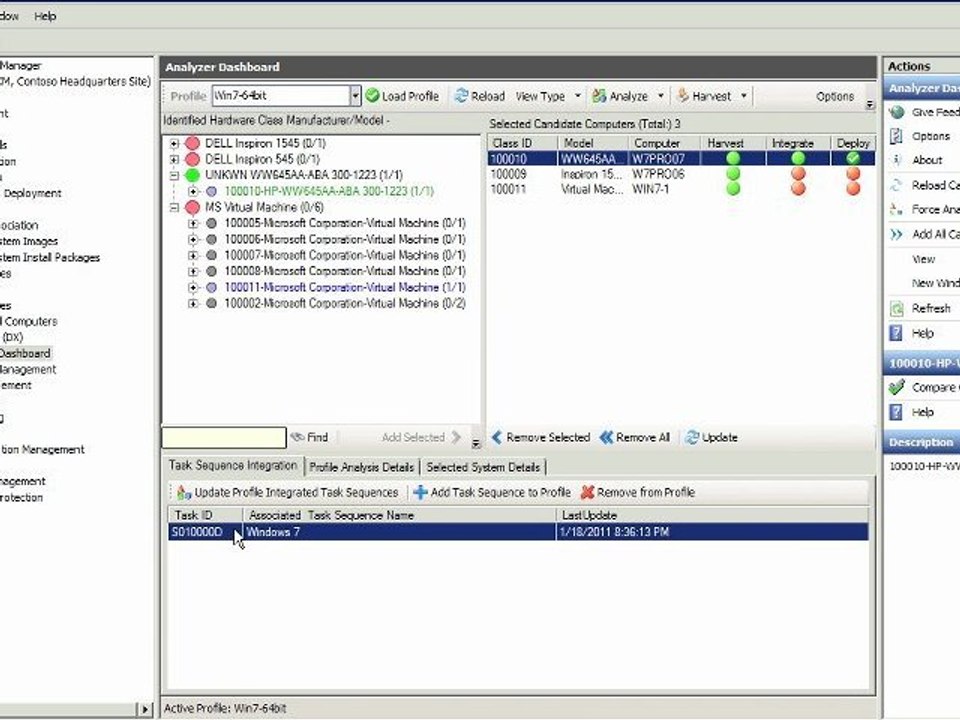Click the Reload toolbar icon

click(x=462, y=96)
